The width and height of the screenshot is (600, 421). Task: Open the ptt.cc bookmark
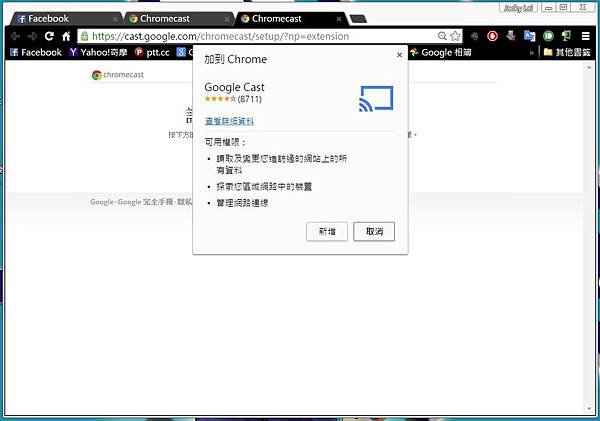tap(152, 52)
